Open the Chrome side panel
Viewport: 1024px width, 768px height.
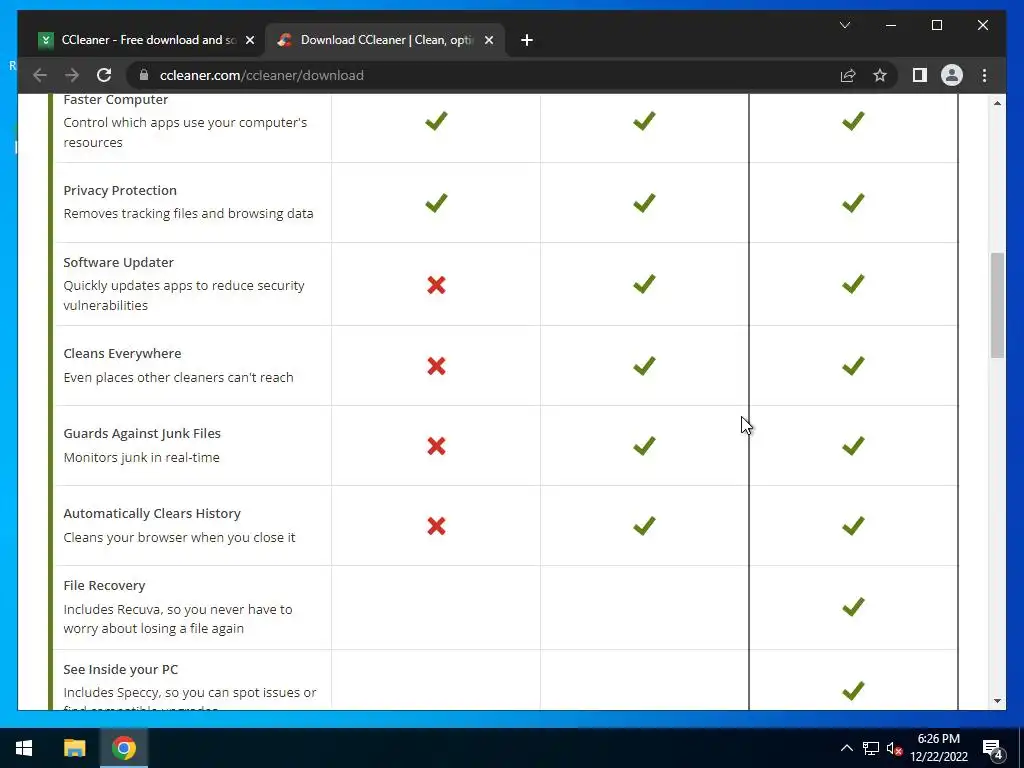(920, 75)
